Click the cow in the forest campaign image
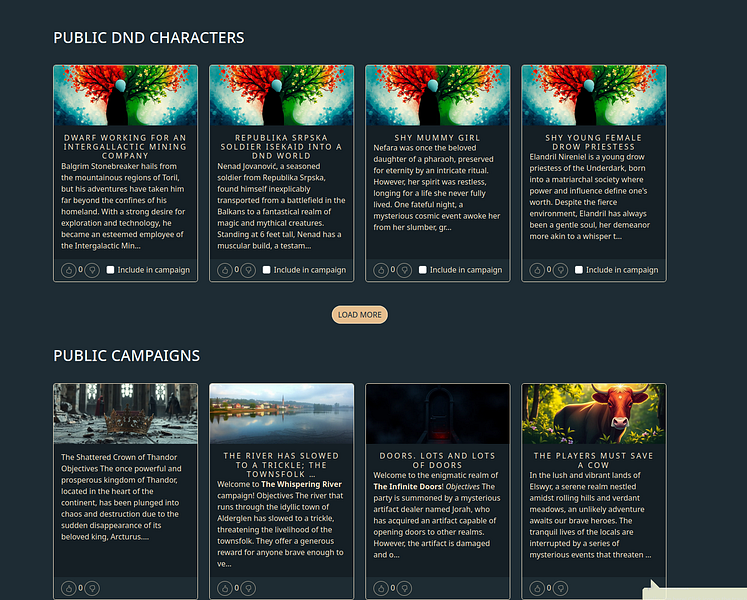This screenshot has width=747, height=600. point(594,414)
